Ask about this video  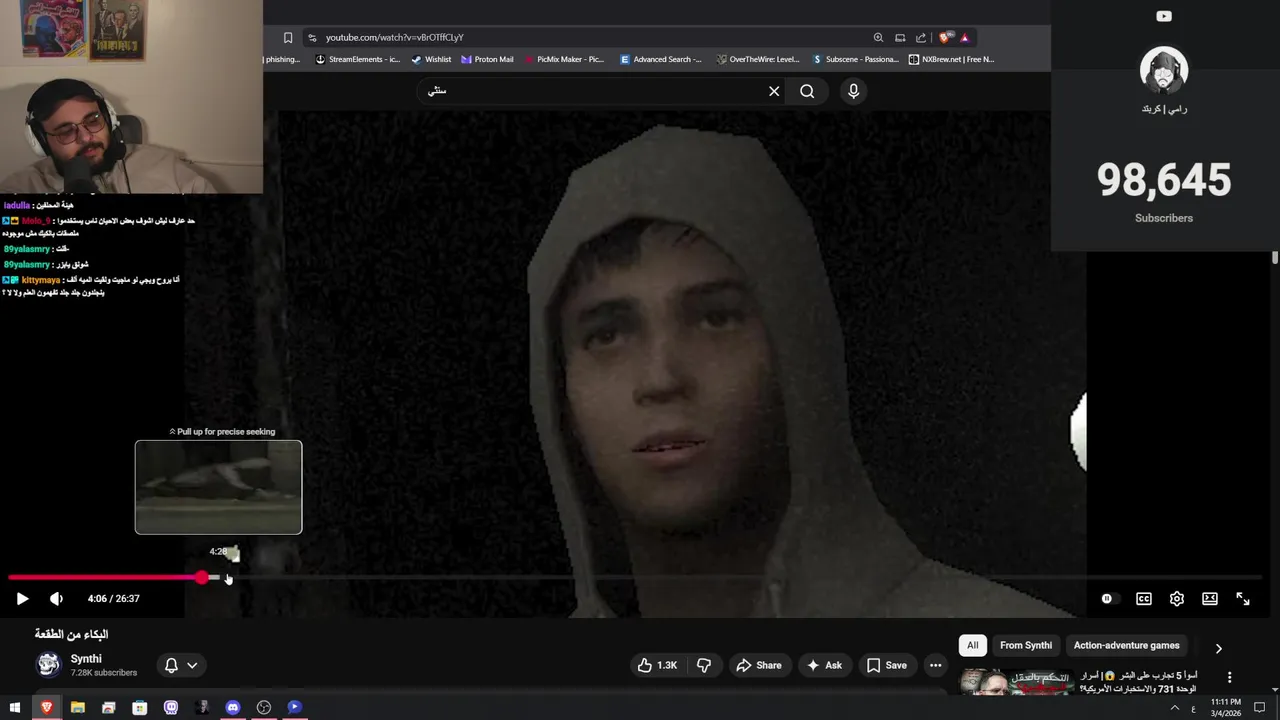[x=824, y=665]
